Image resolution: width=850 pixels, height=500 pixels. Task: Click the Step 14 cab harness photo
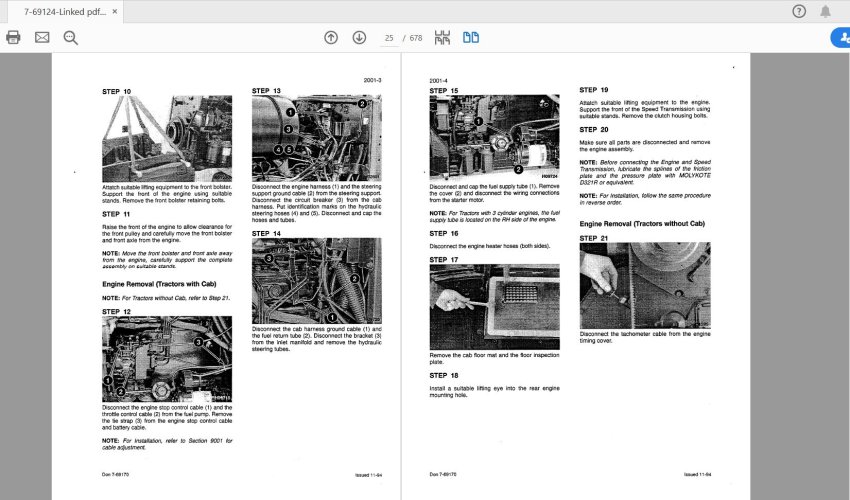[x=316, y=280]
